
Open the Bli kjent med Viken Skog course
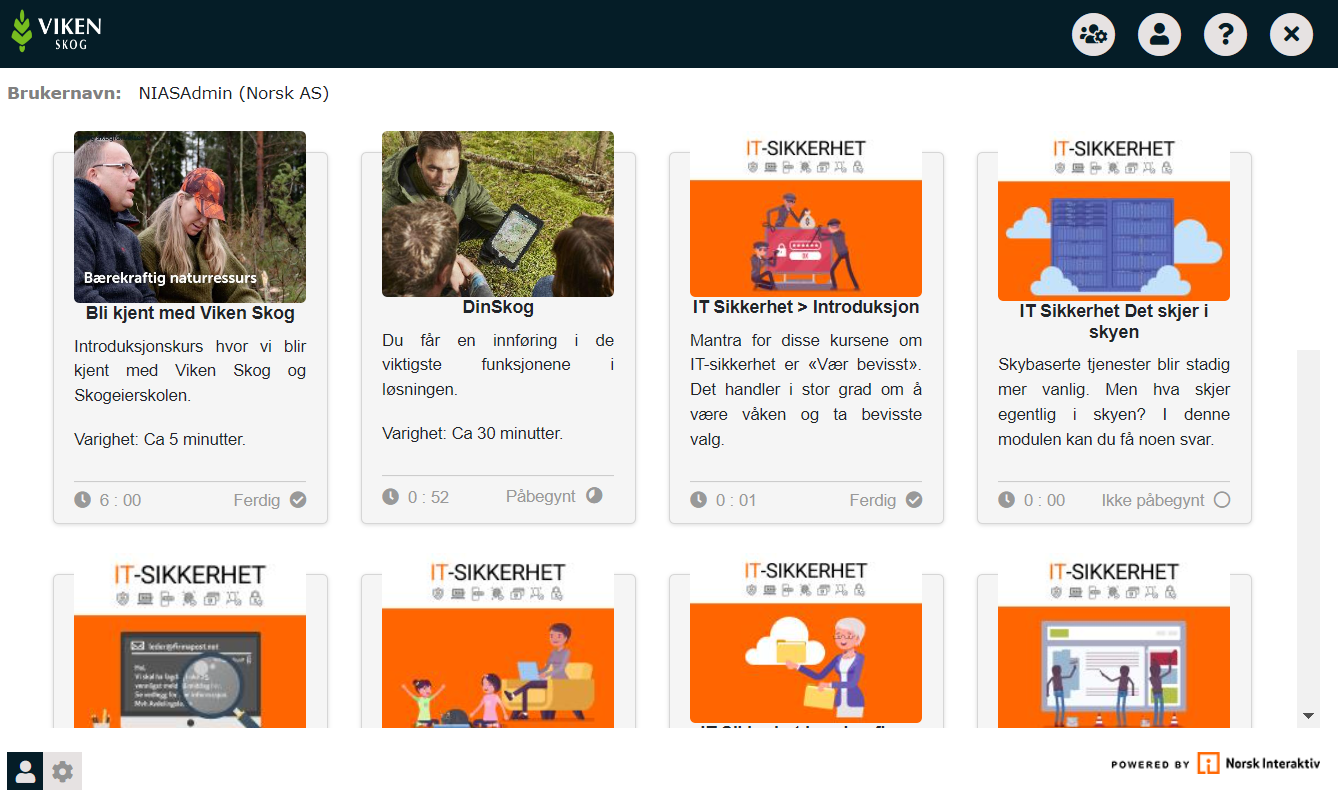[190, 313]
